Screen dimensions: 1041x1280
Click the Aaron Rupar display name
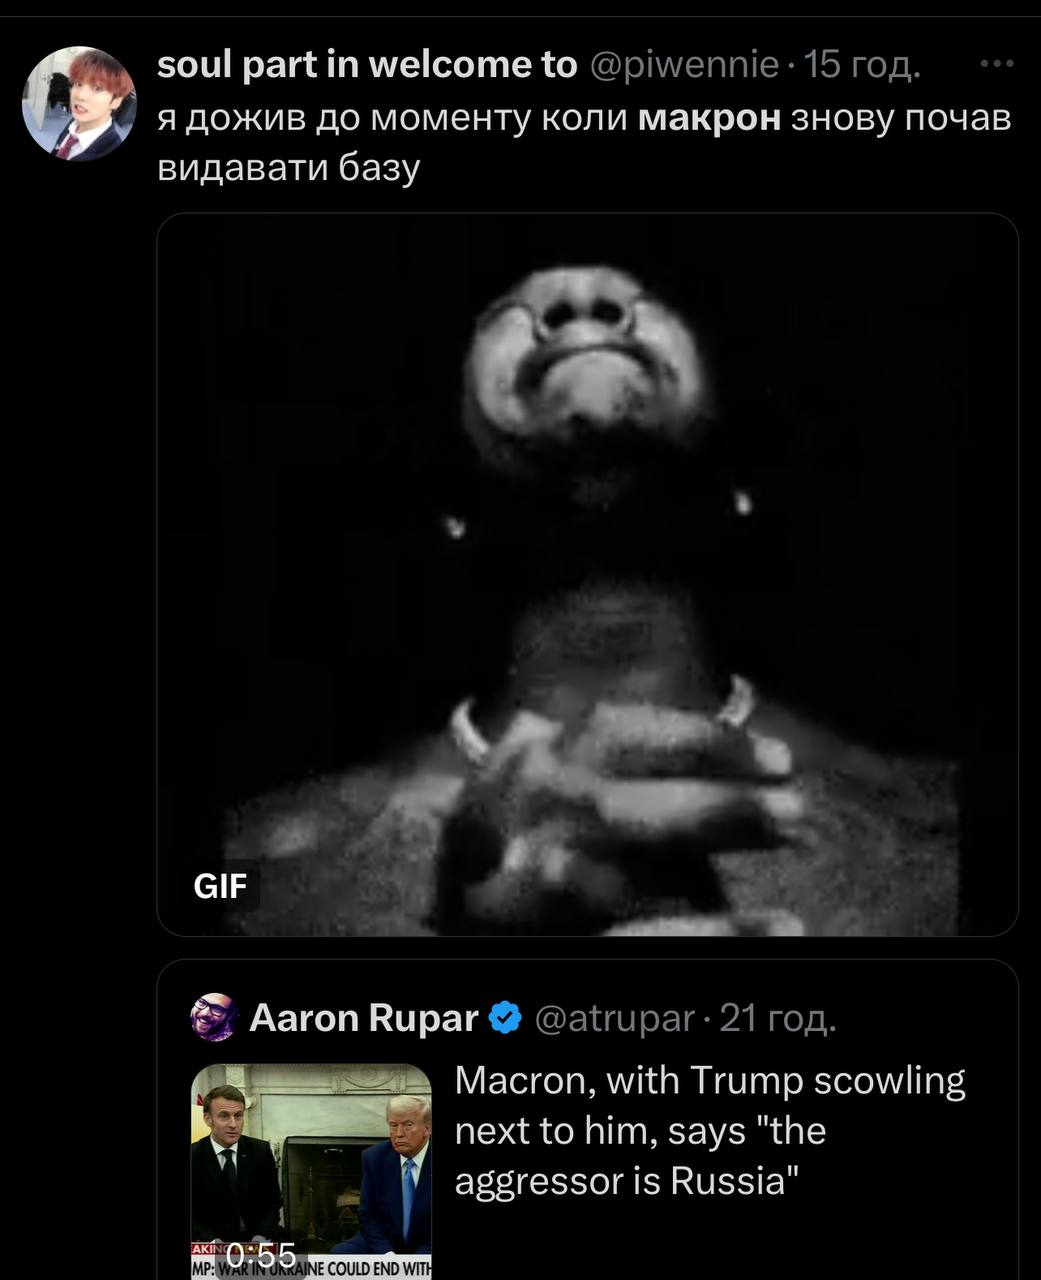tap(363, 1017)
